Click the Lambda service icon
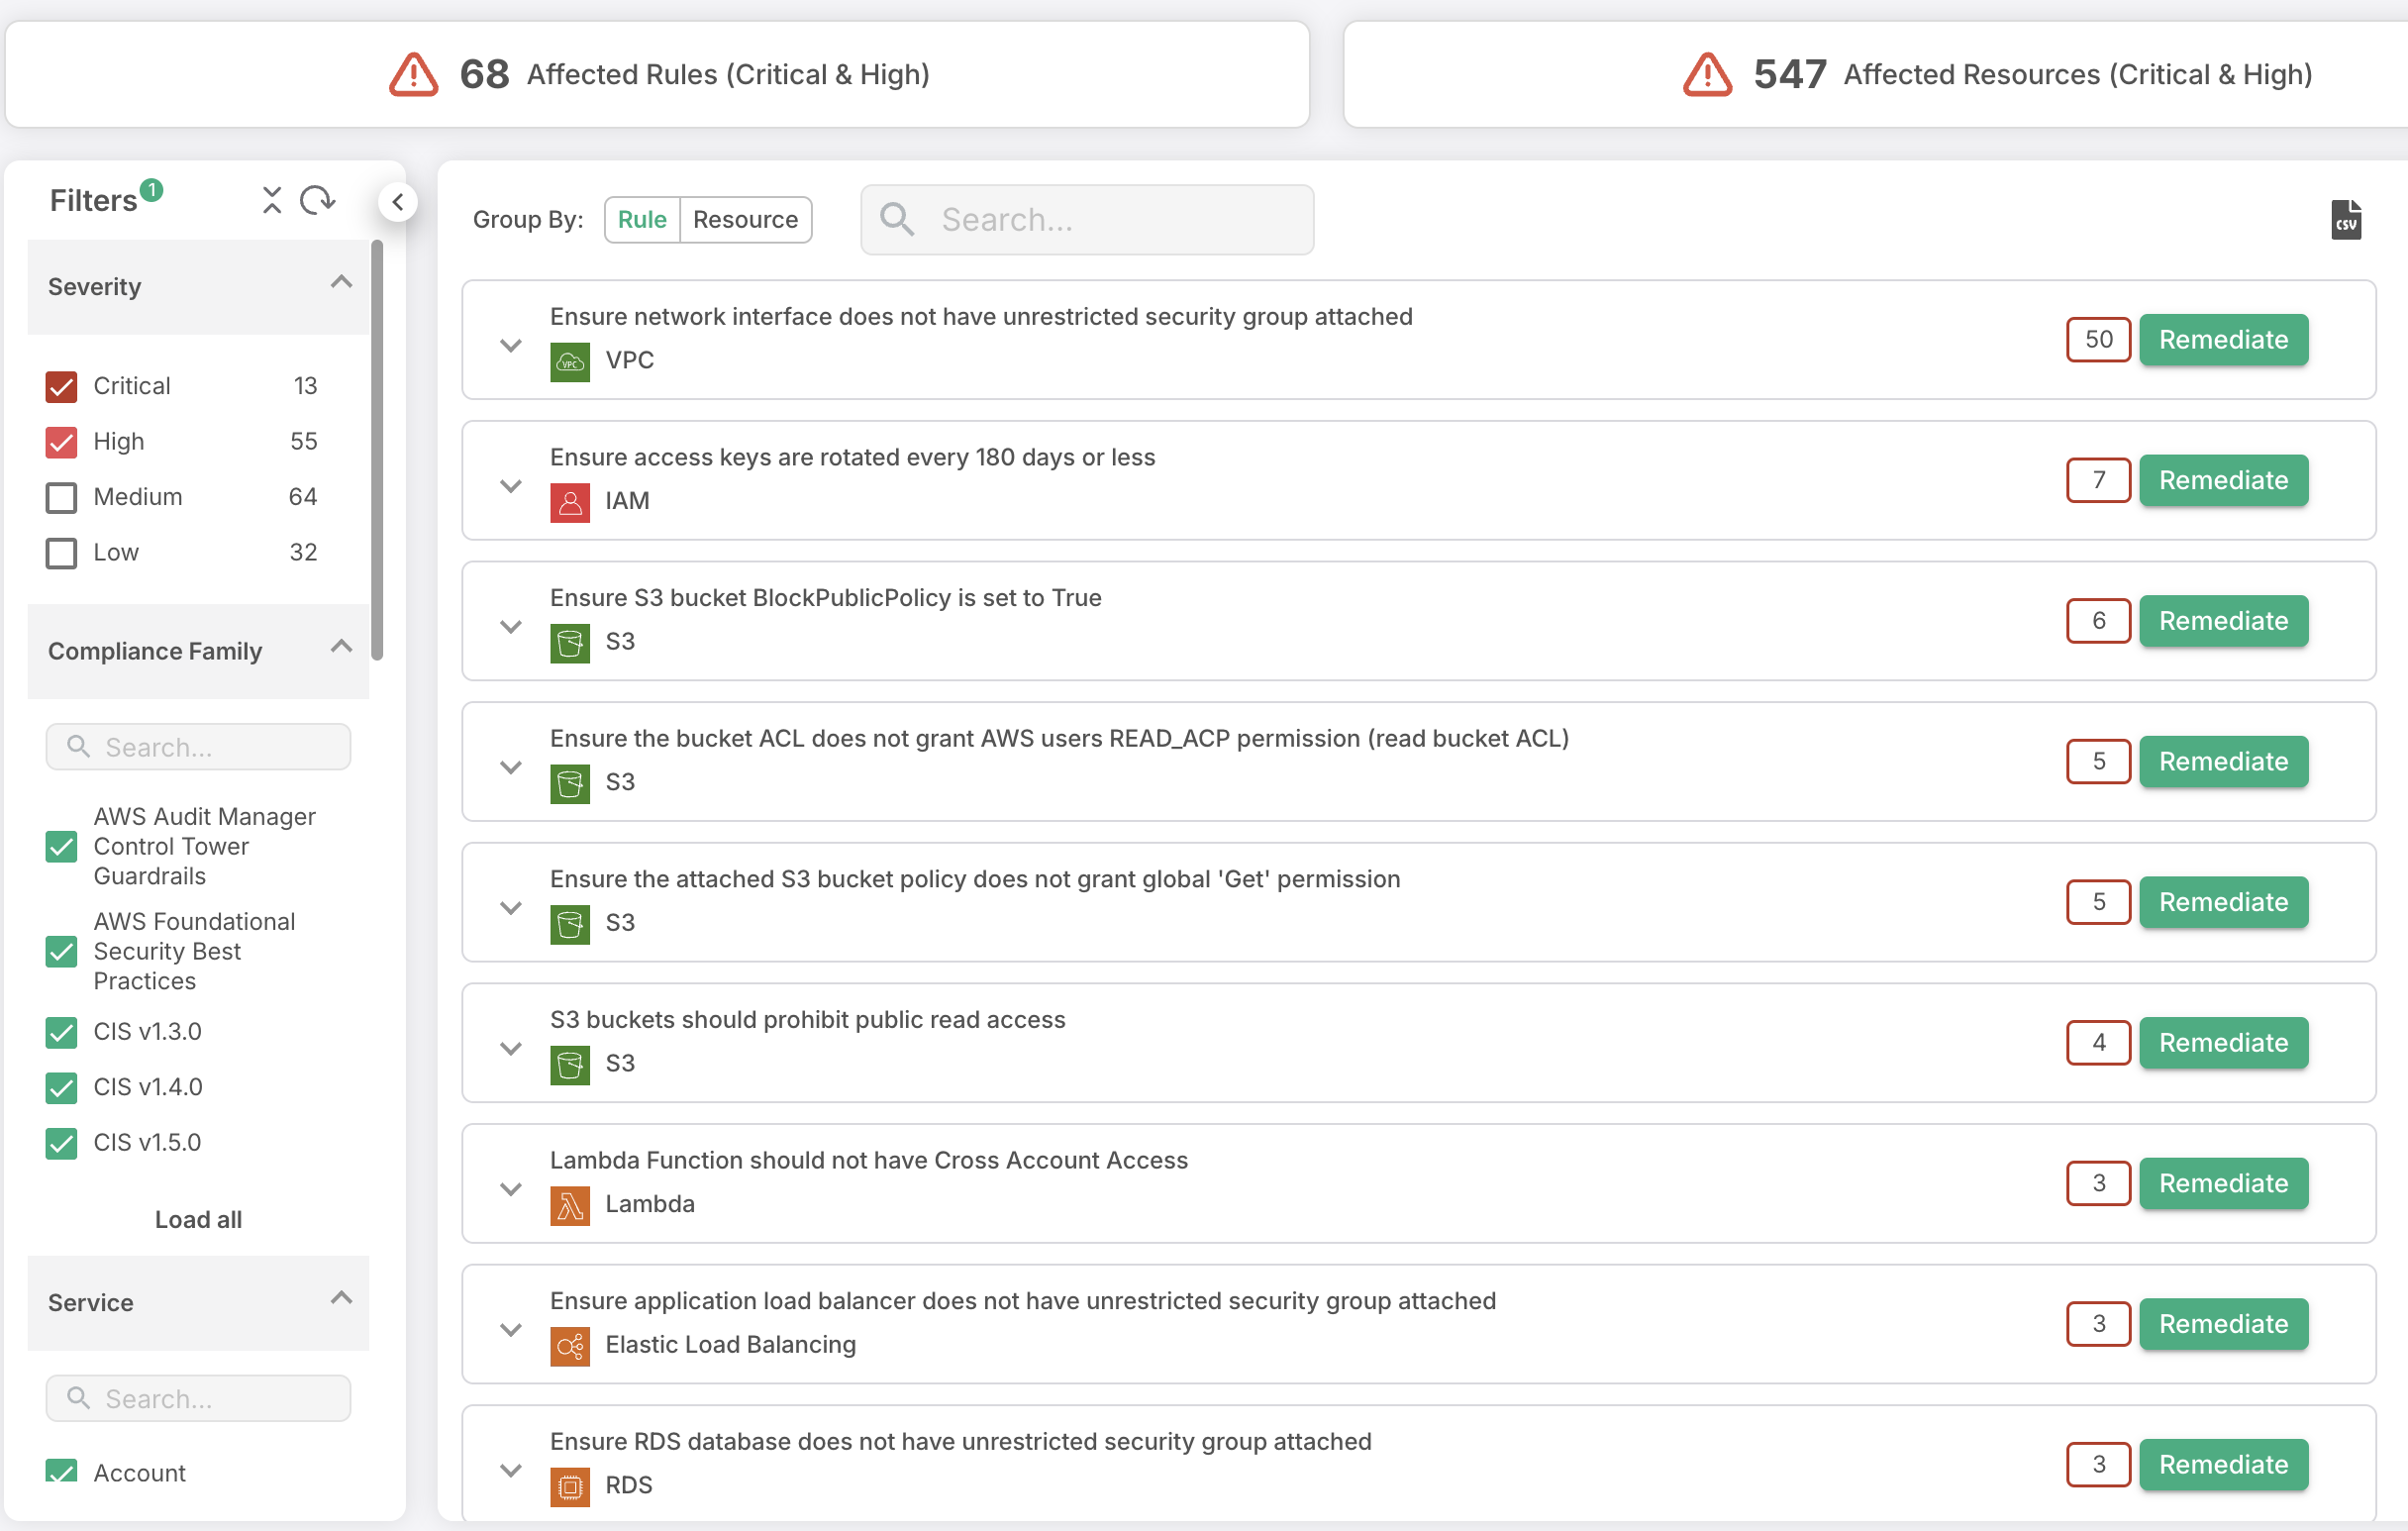Image resolution: width=2408 pixels, height=1531 pixels. (x=569, y=1205)
